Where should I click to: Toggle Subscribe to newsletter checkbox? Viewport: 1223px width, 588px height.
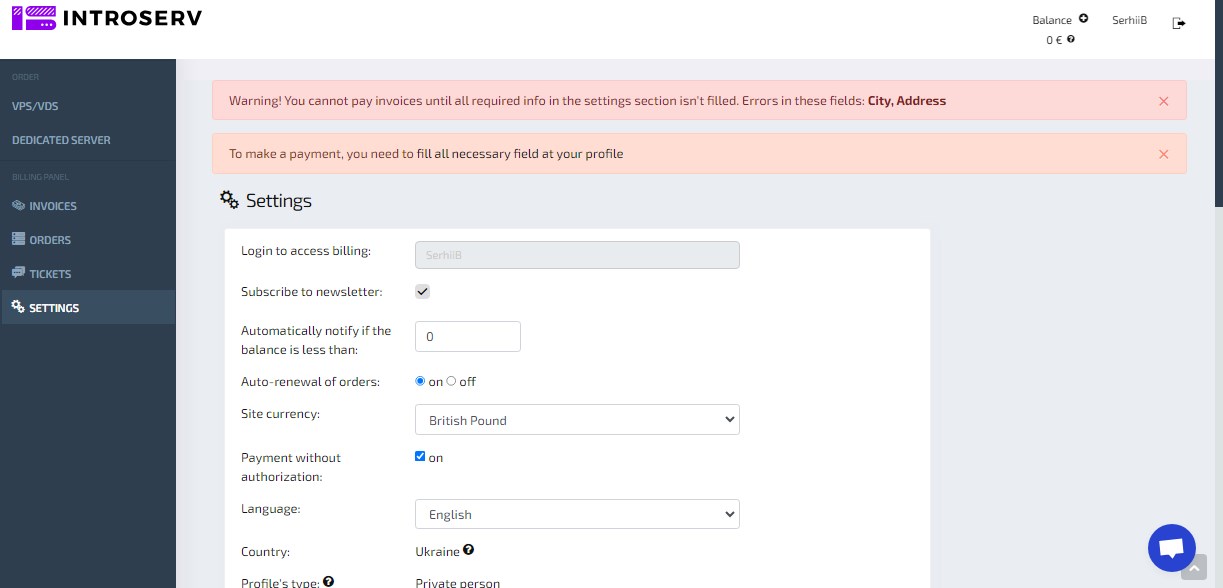(423, 292)
